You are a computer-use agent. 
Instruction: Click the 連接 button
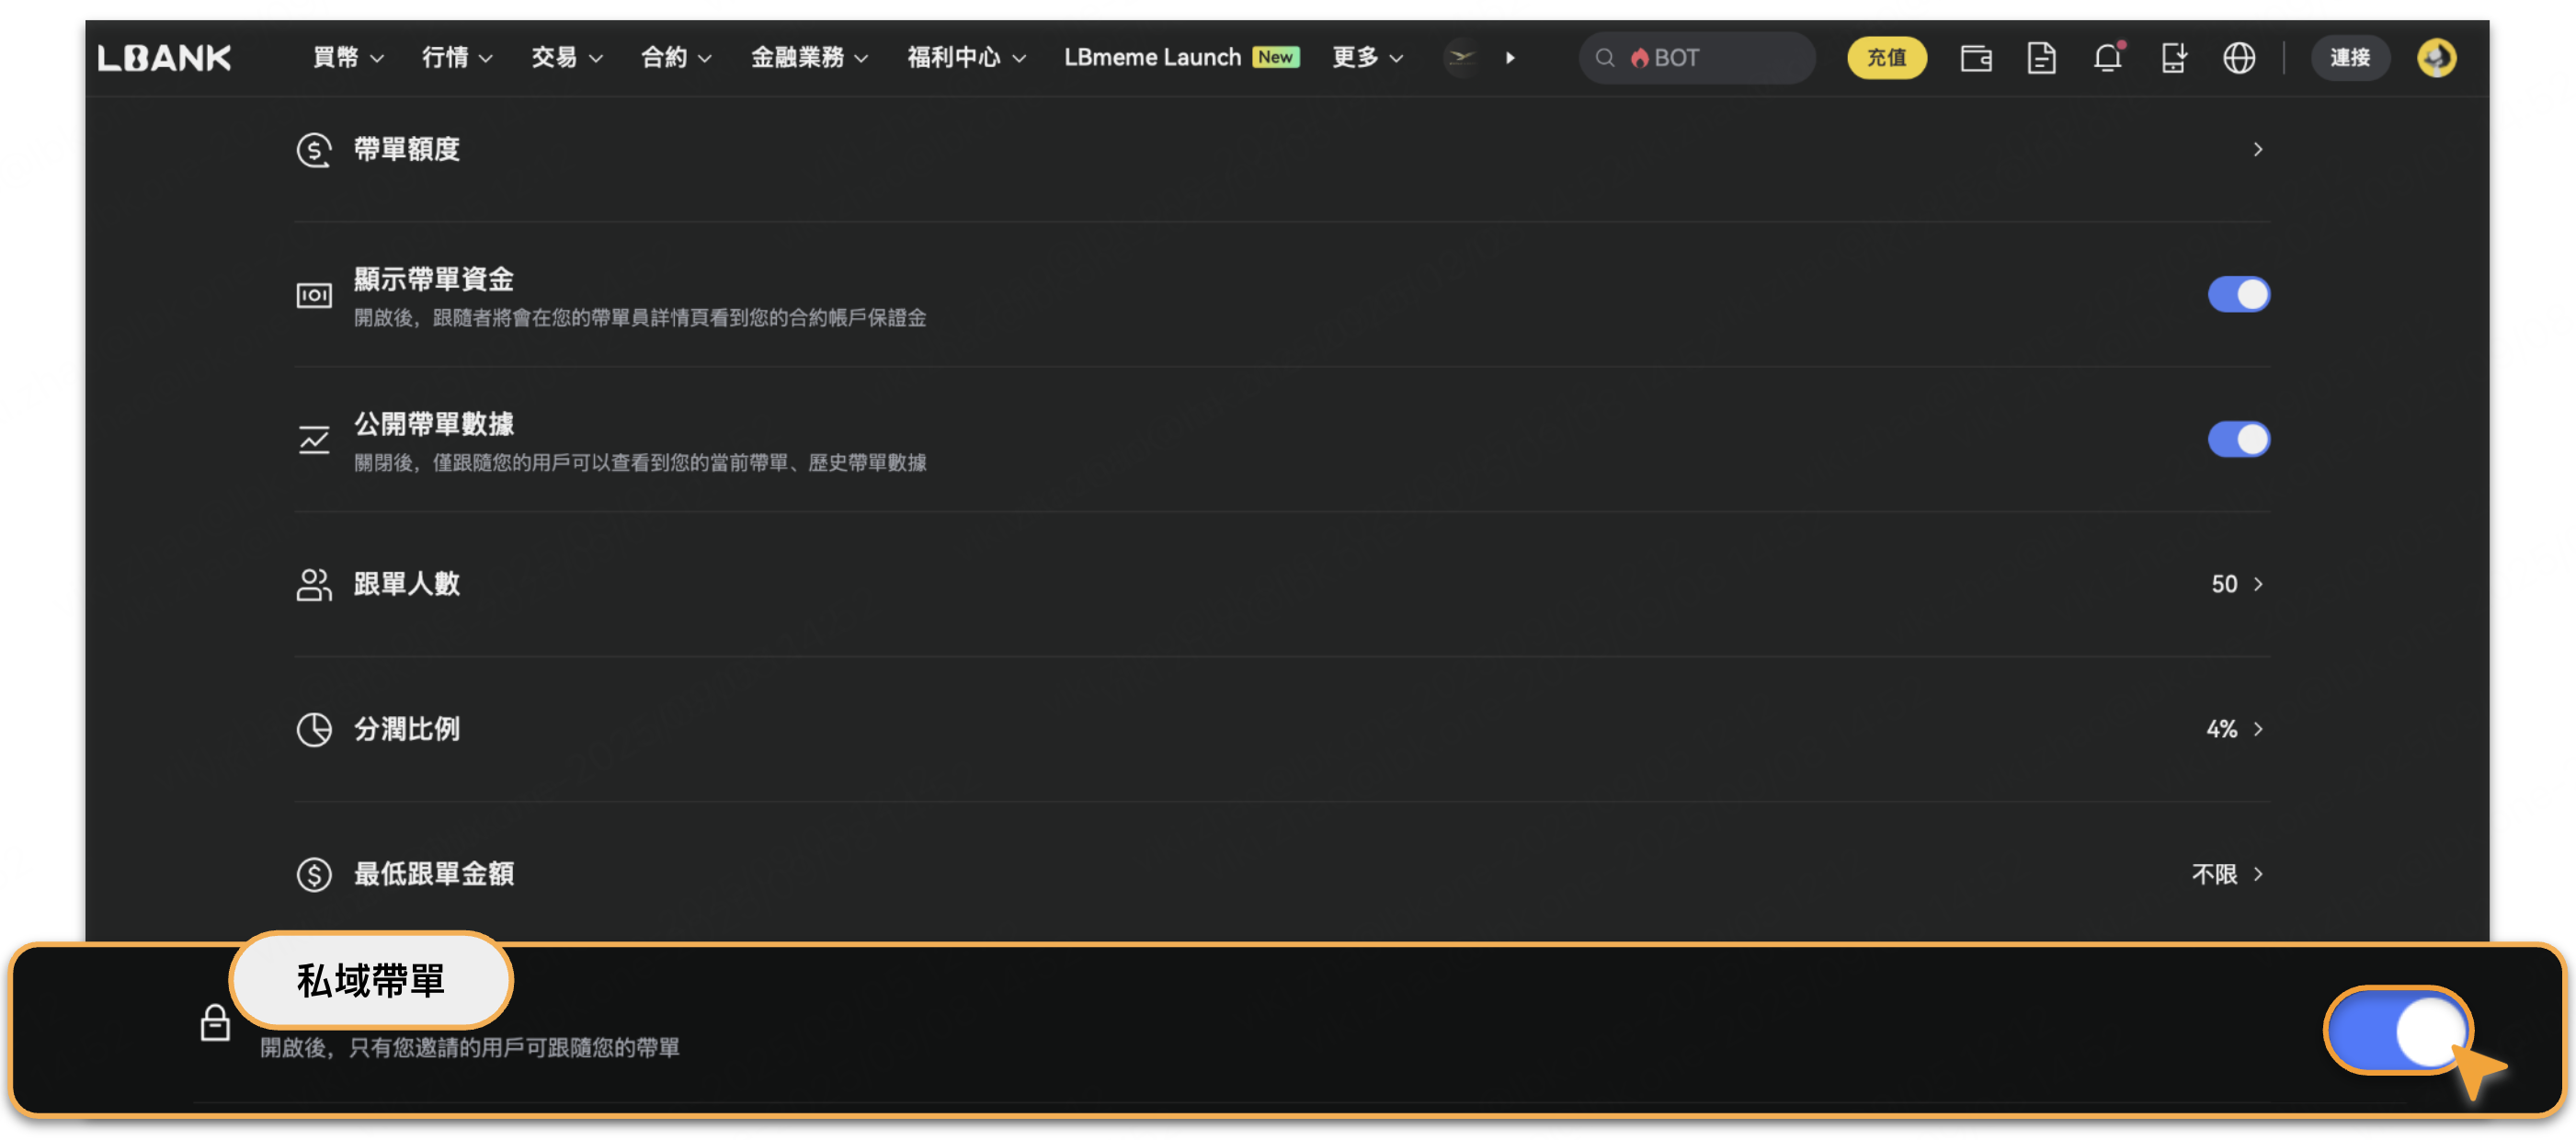2349,58
